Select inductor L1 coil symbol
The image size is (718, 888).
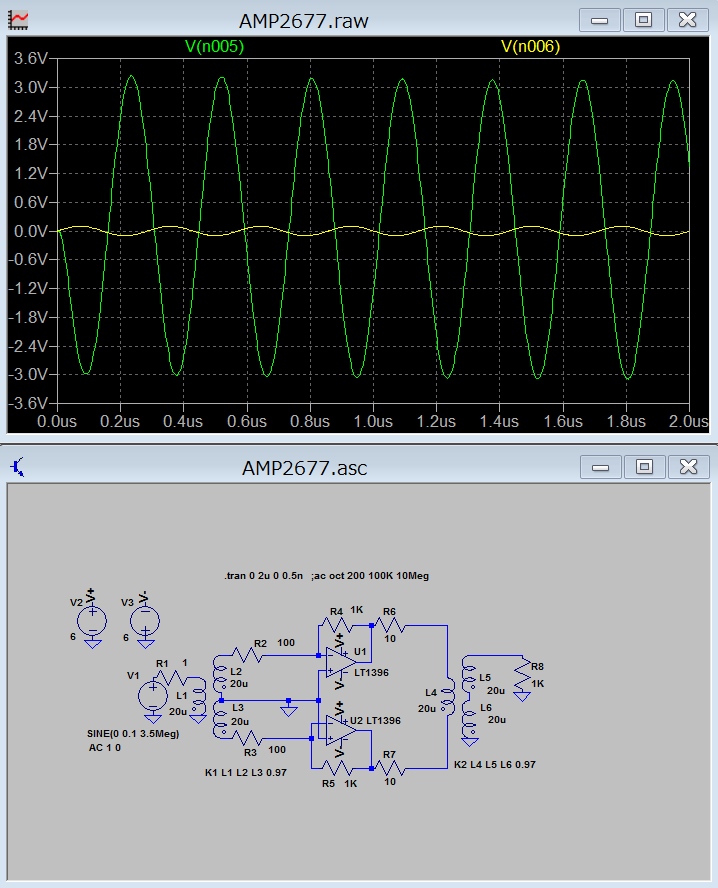(x=198, y=695)
